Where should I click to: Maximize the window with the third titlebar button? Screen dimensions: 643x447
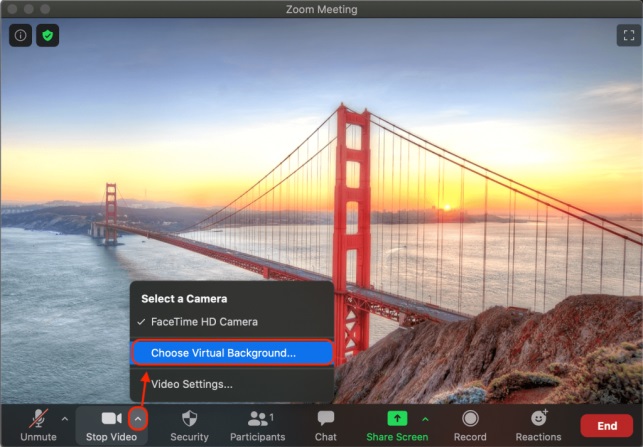45,9
